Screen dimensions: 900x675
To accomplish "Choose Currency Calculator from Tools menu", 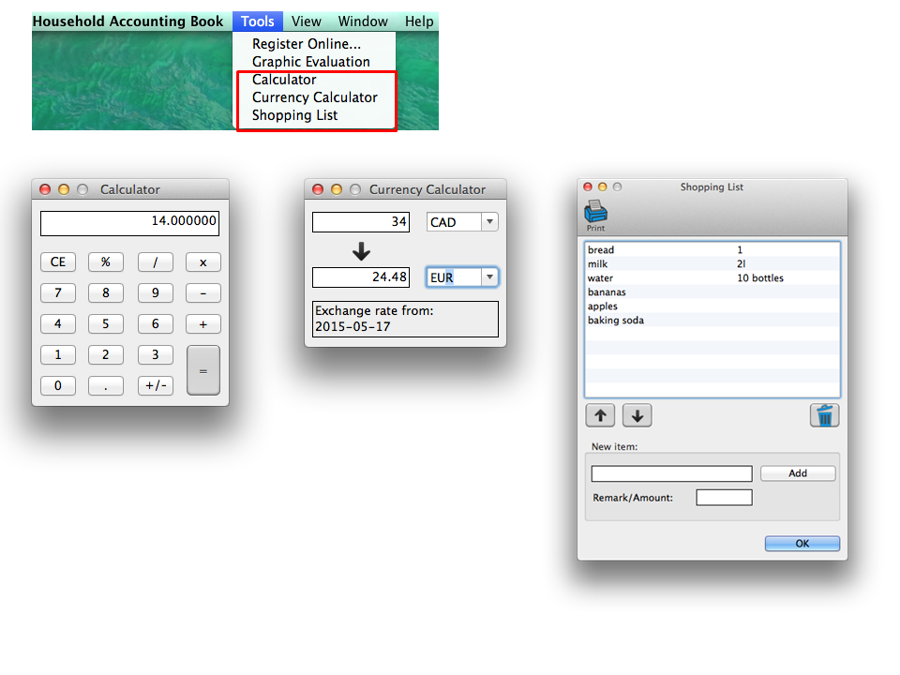I will click(x=314, y=97).
